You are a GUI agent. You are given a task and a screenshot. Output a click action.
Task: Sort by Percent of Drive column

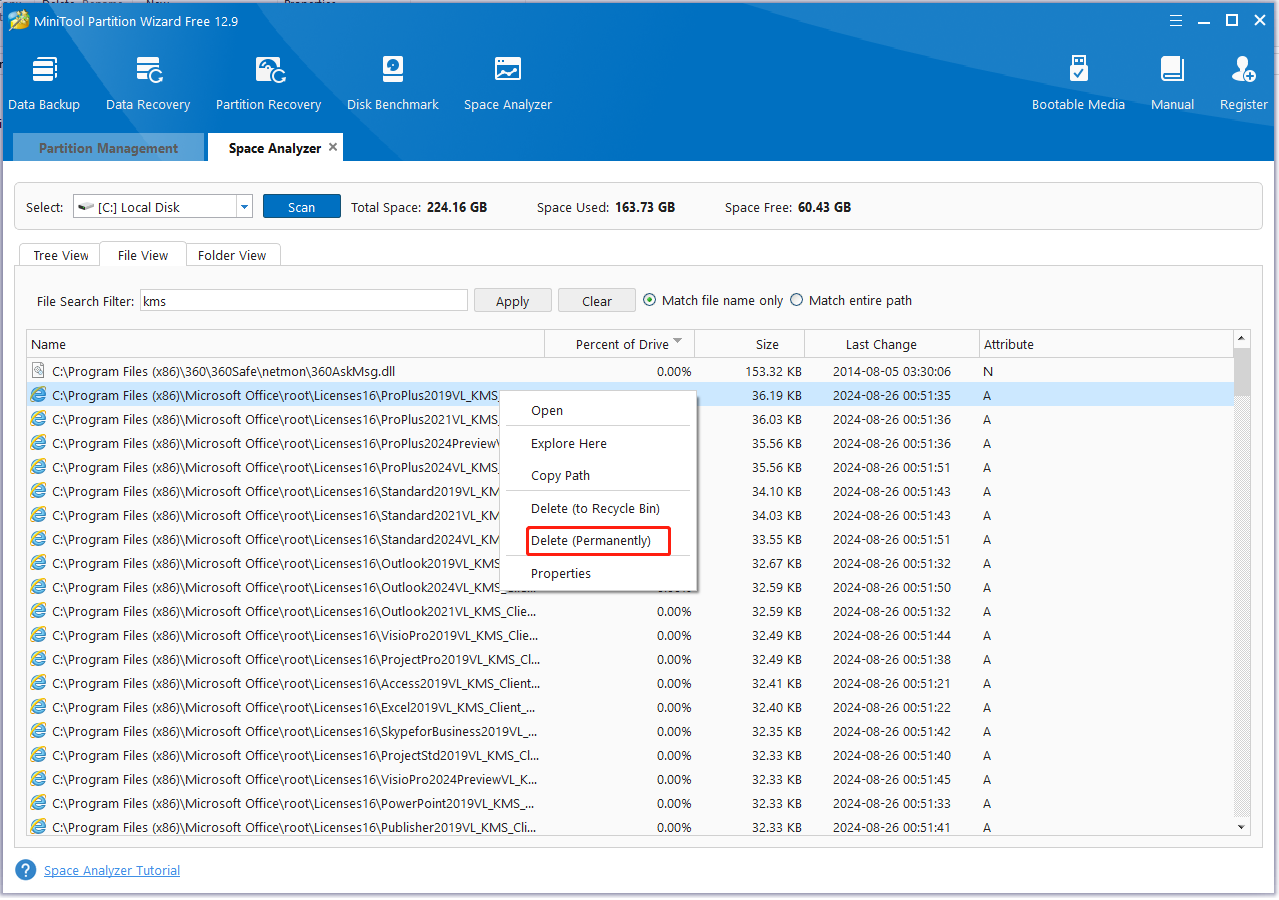620,344
